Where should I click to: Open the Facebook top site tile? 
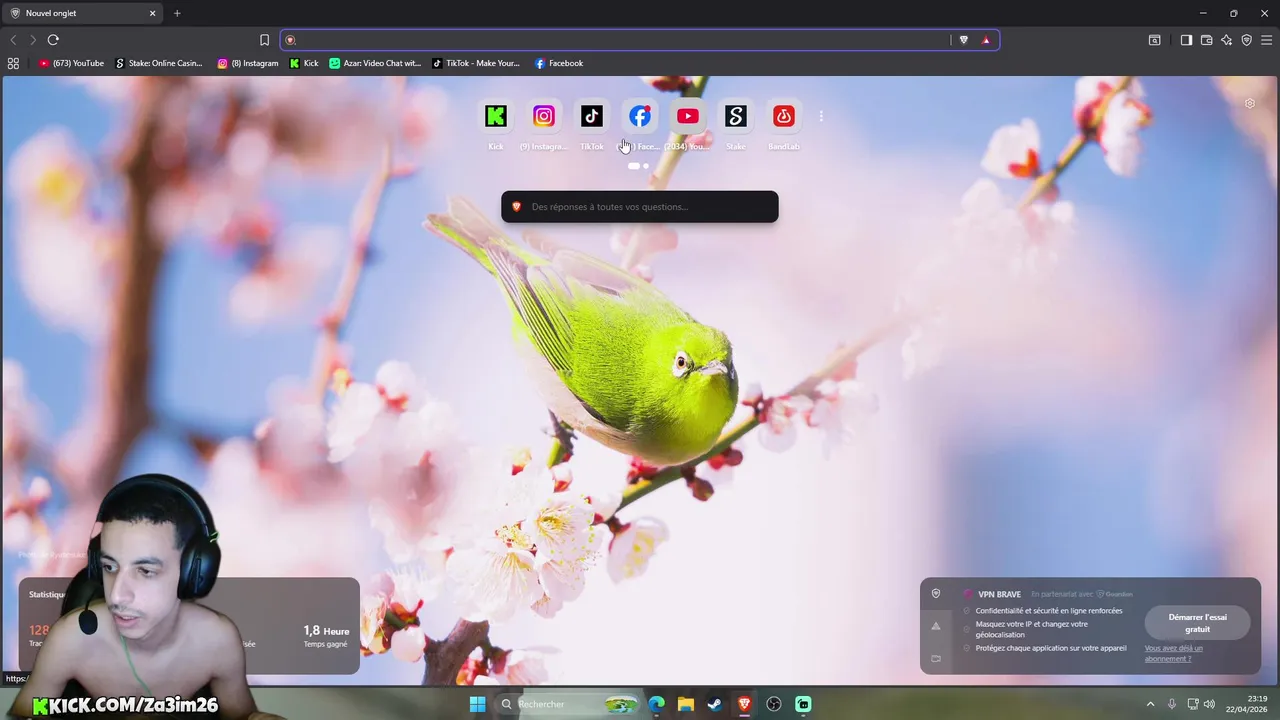pos(640,117)
